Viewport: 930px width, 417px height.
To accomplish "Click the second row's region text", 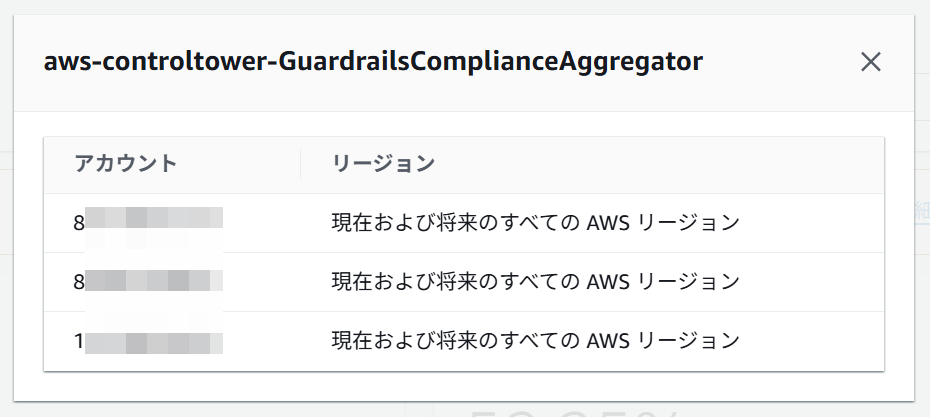I will 535,281.
